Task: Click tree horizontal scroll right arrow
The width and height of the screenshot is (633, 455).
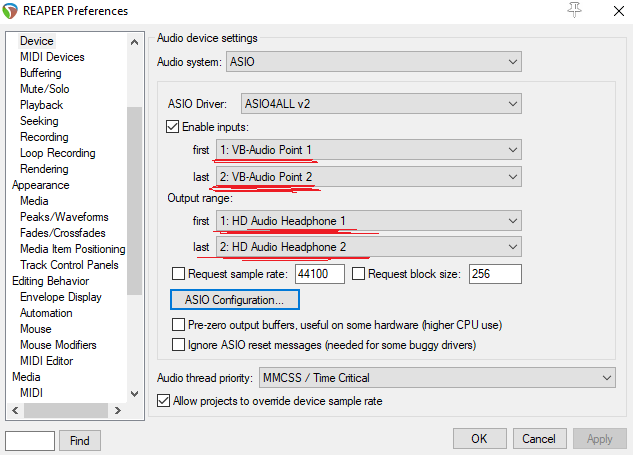Action: (x=118, y=411)
